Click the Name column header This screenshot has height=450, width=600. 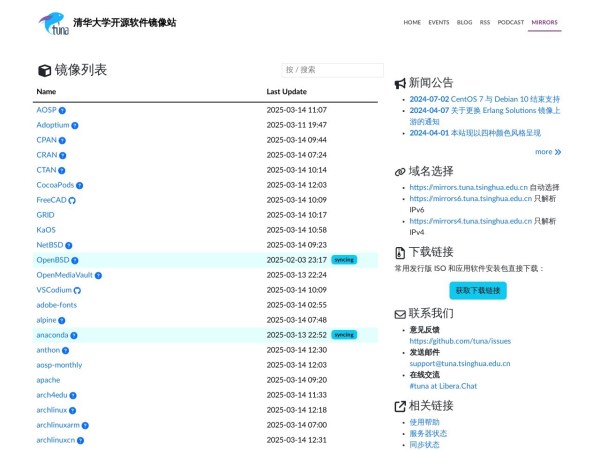tap(46, 91)
